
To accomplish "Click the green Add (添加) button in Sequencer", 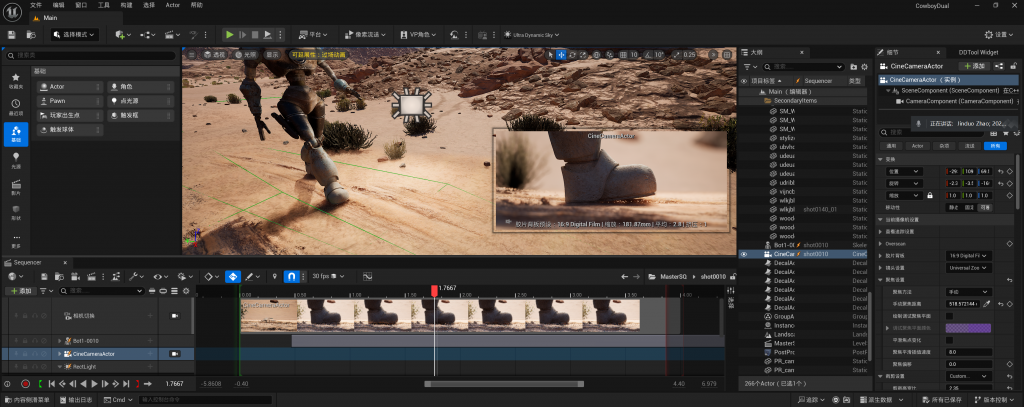I will 20,291.
